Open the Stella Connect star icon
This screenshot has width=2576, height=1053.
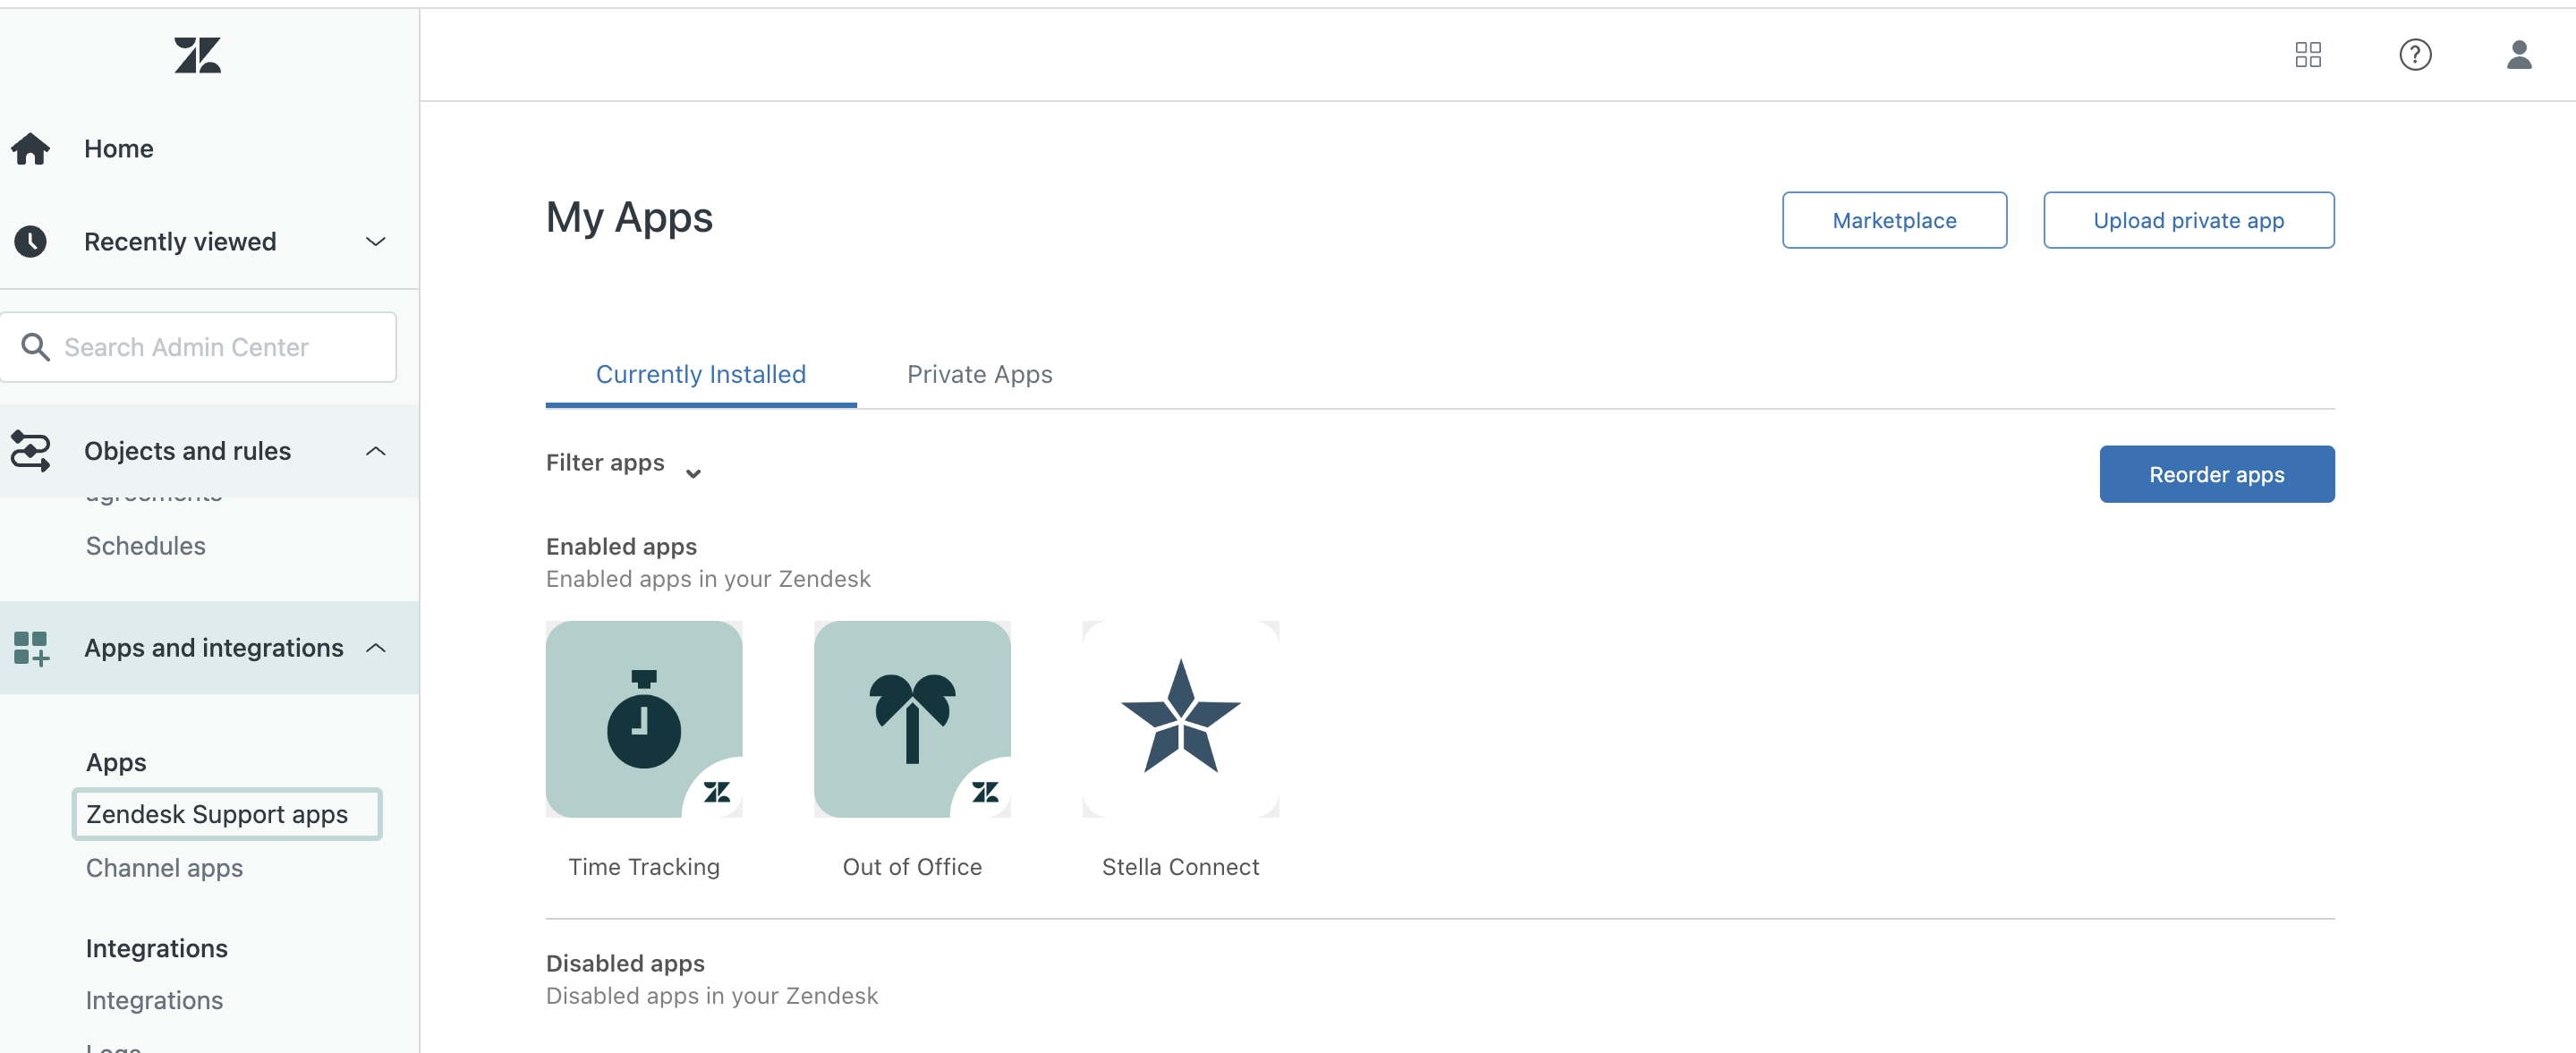1180,719
